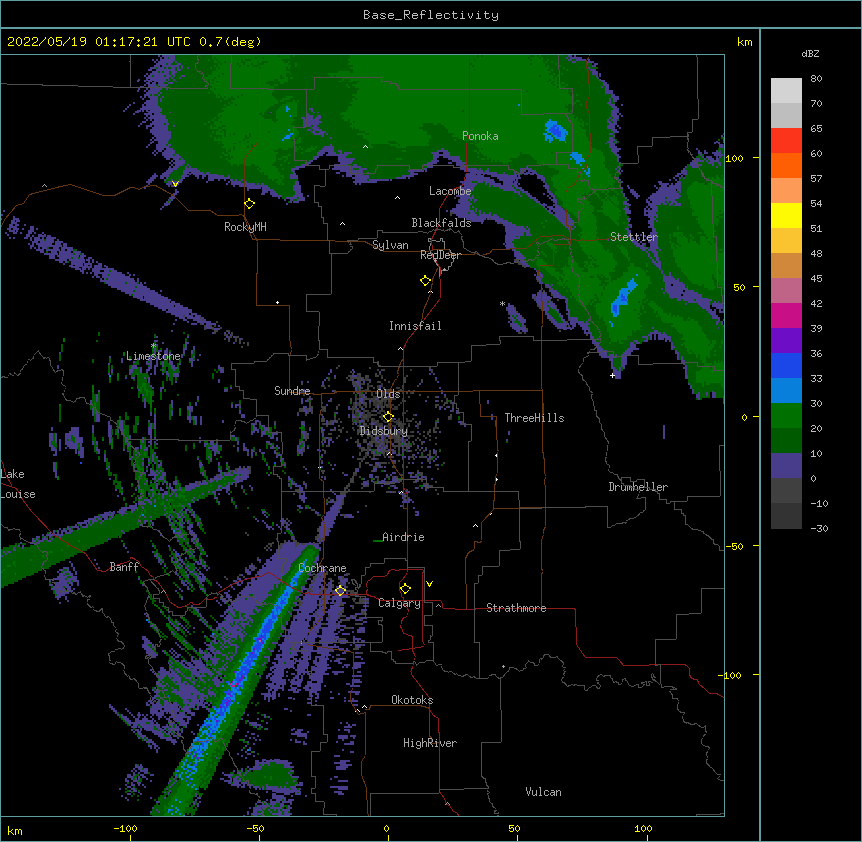Click the yellow diamond marker above Calgary

pyautogui.click(x=405, y=589)
